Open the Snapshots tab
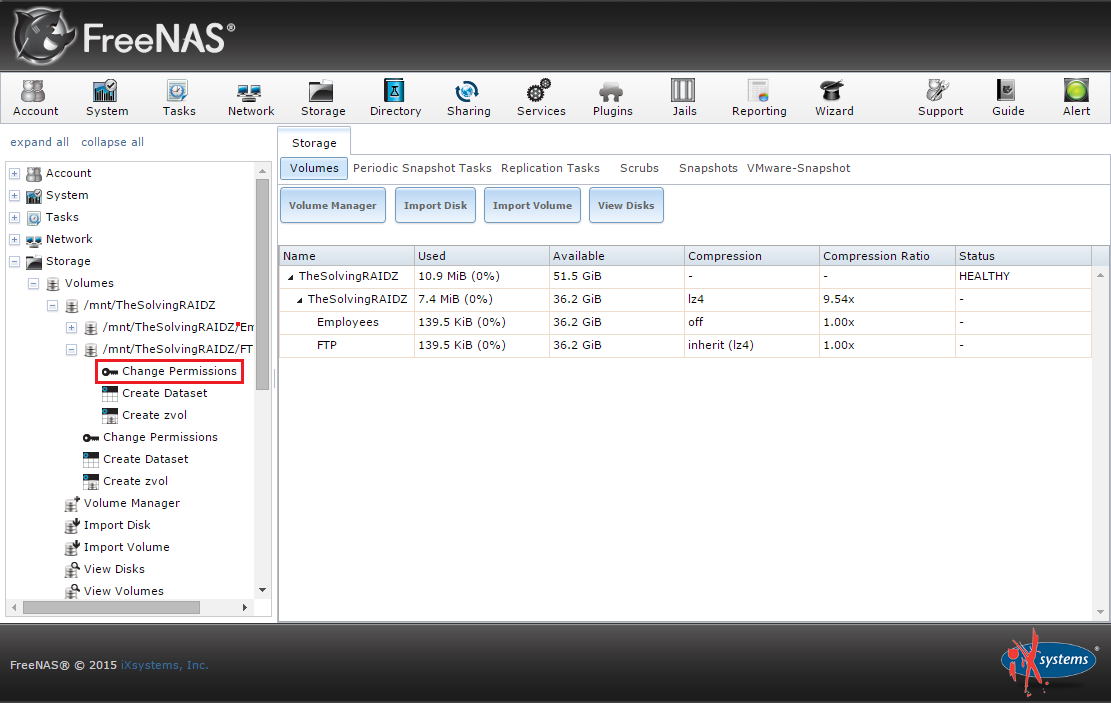Image resolution: width=1111 pixels, height=703 pixels. click(x=708, y=168)
